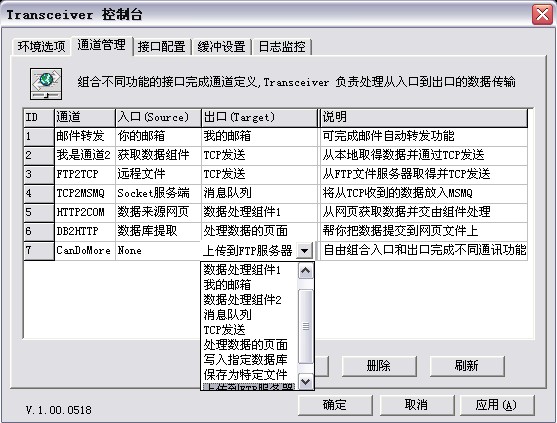
Task: Click the 邮件转发 channel cell
Action: click(x=85, y=137)
